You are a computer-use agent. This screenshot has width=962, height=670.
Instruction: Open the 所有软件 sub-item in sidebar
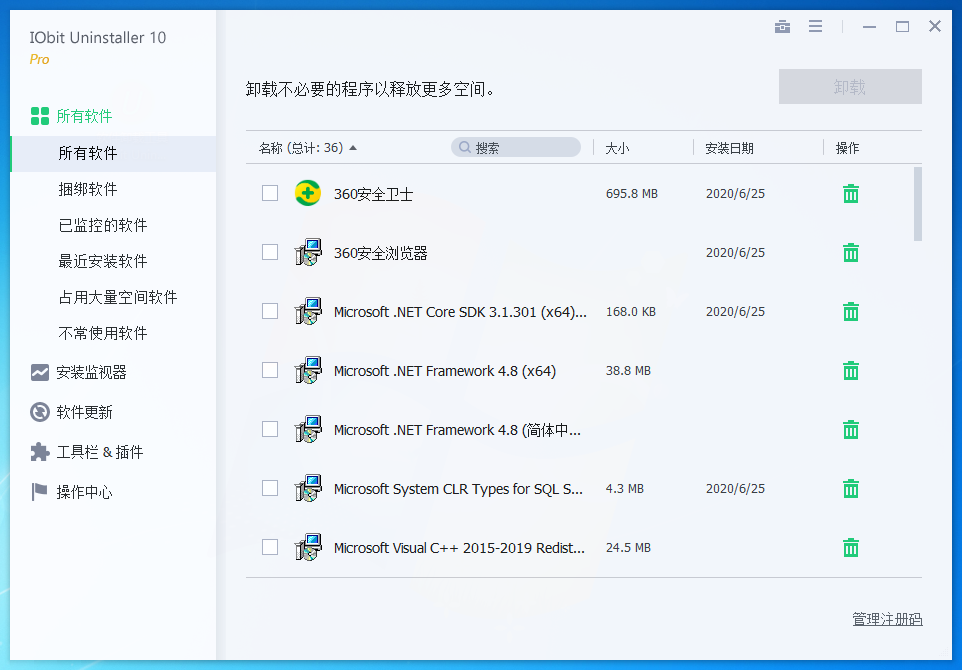point(114,153)
